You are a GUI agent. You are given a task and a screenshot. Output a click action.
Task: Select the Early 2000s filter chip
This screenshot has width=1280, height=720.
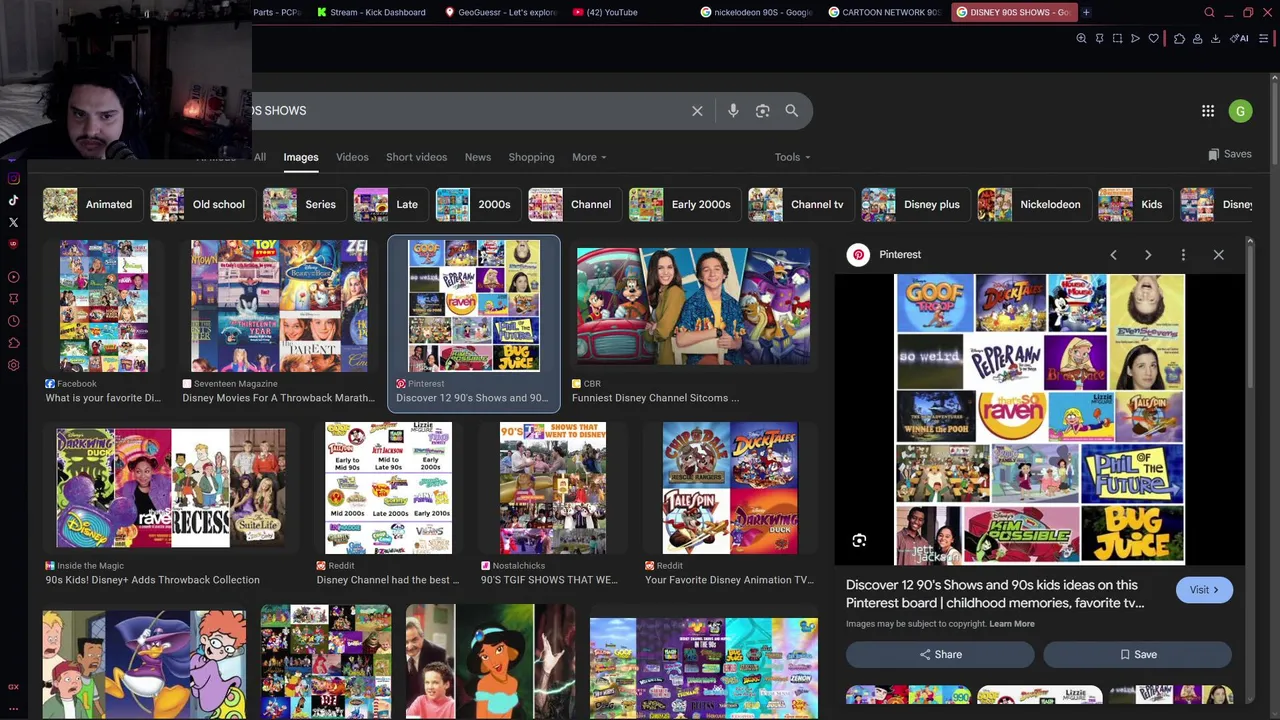683,204
